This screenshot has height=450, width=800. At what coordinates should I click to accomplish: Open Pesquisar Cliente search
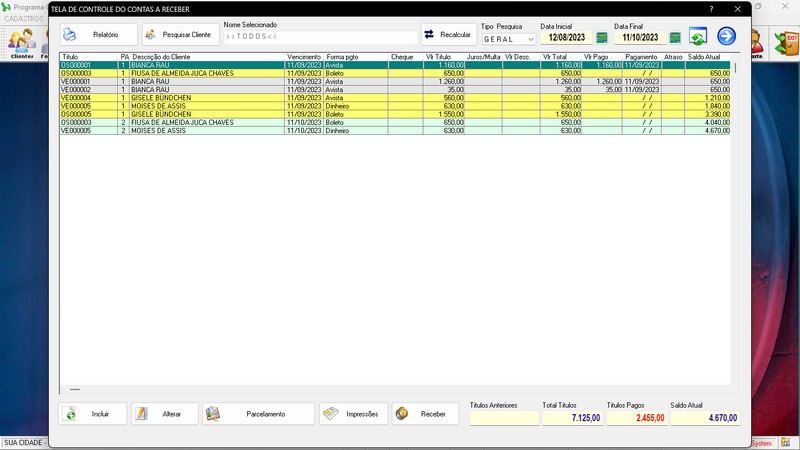[x=180, y=35]
